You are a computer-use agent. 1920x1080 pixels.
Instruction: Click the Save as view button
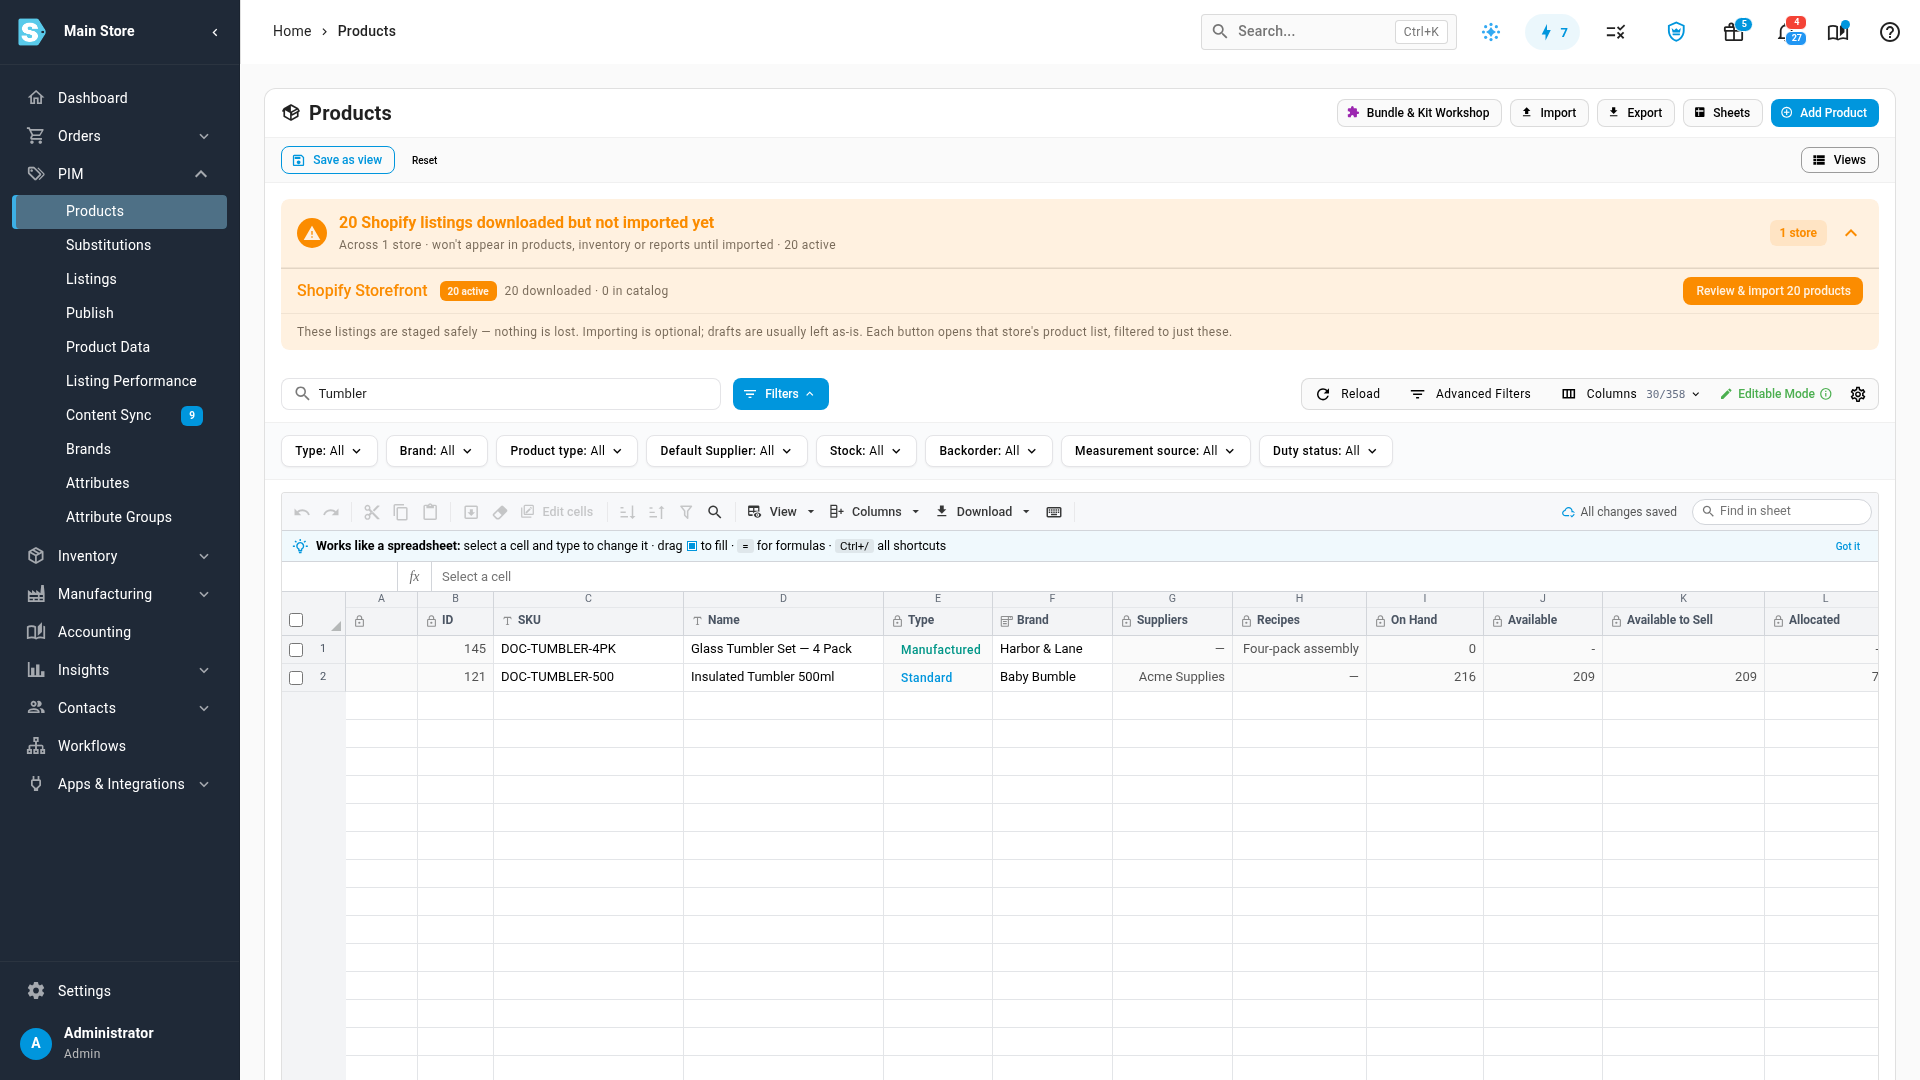tap(338, 160)
